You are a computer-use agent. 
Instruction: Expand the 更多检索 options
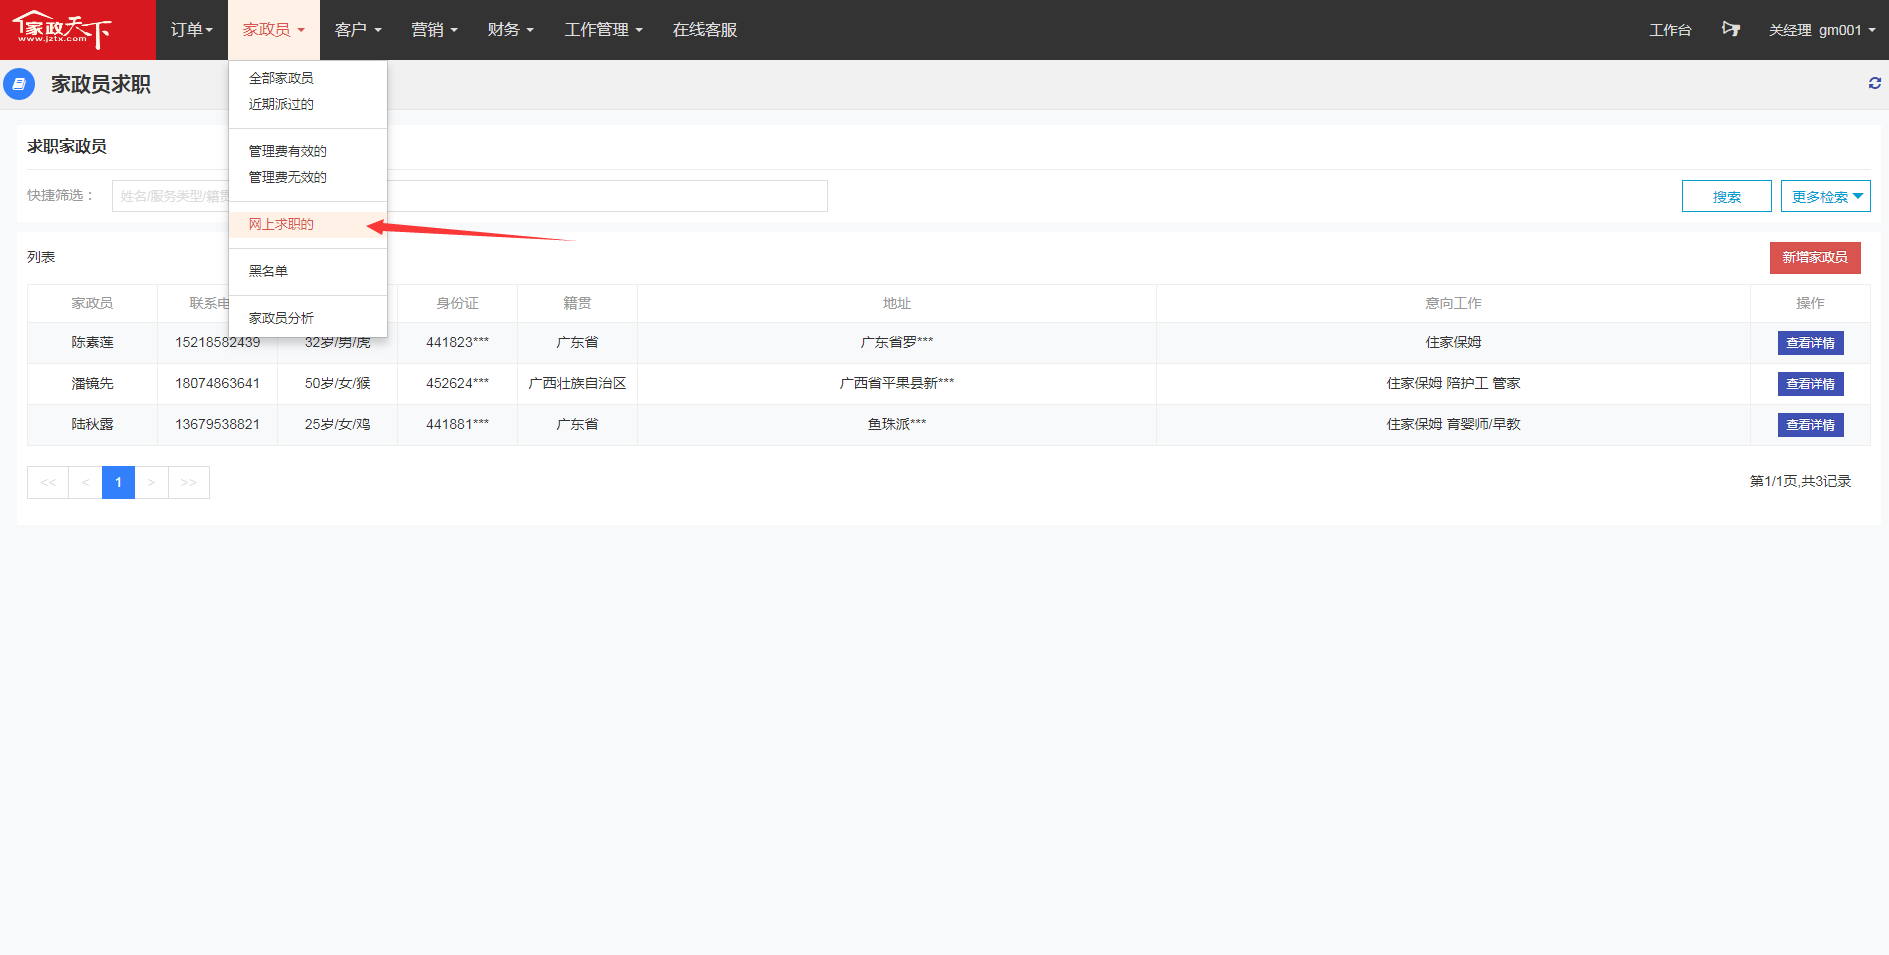(x=1825, y=196)
